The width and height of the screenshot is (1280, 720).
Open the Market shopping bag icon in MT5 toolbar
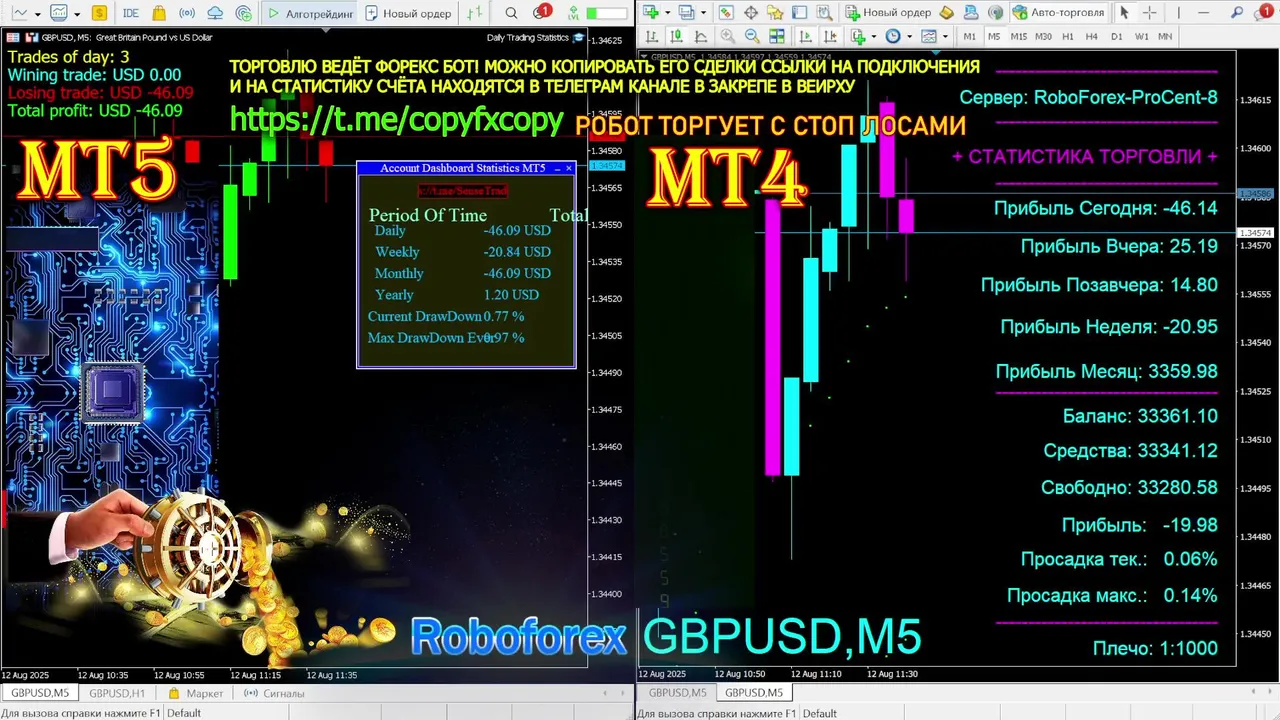coord(159,13)
